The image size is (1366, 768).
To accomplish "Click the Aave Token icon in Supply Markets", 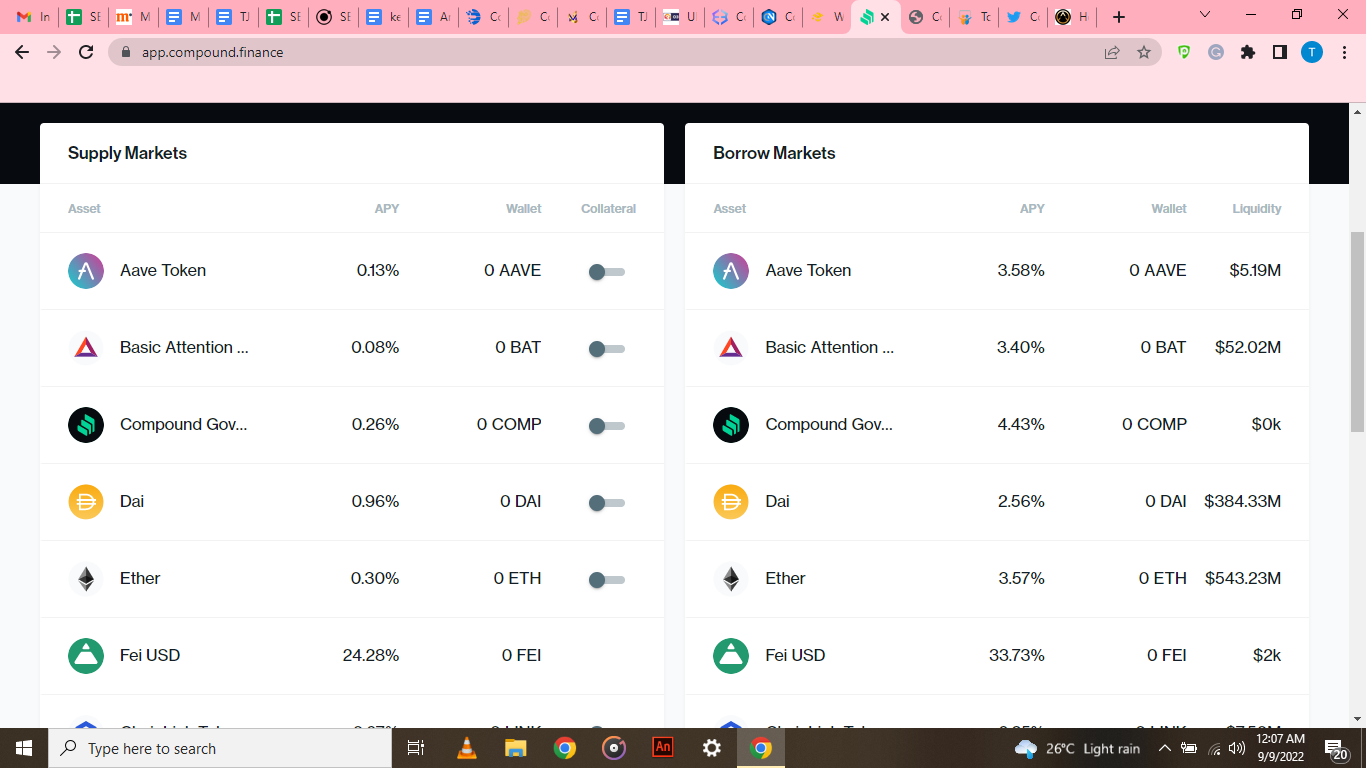I will [x=86, y=271].
